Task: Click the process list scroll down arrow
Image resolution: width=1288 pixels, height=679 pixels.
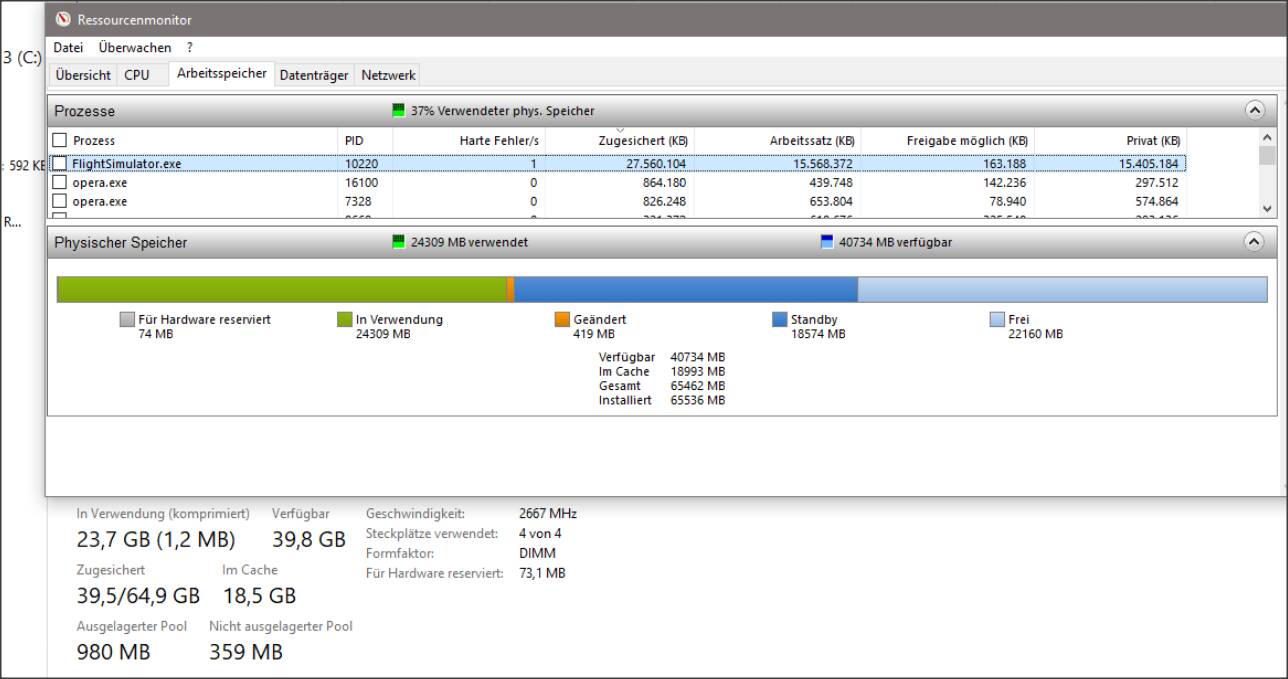Action: [x=1267, y=208]
